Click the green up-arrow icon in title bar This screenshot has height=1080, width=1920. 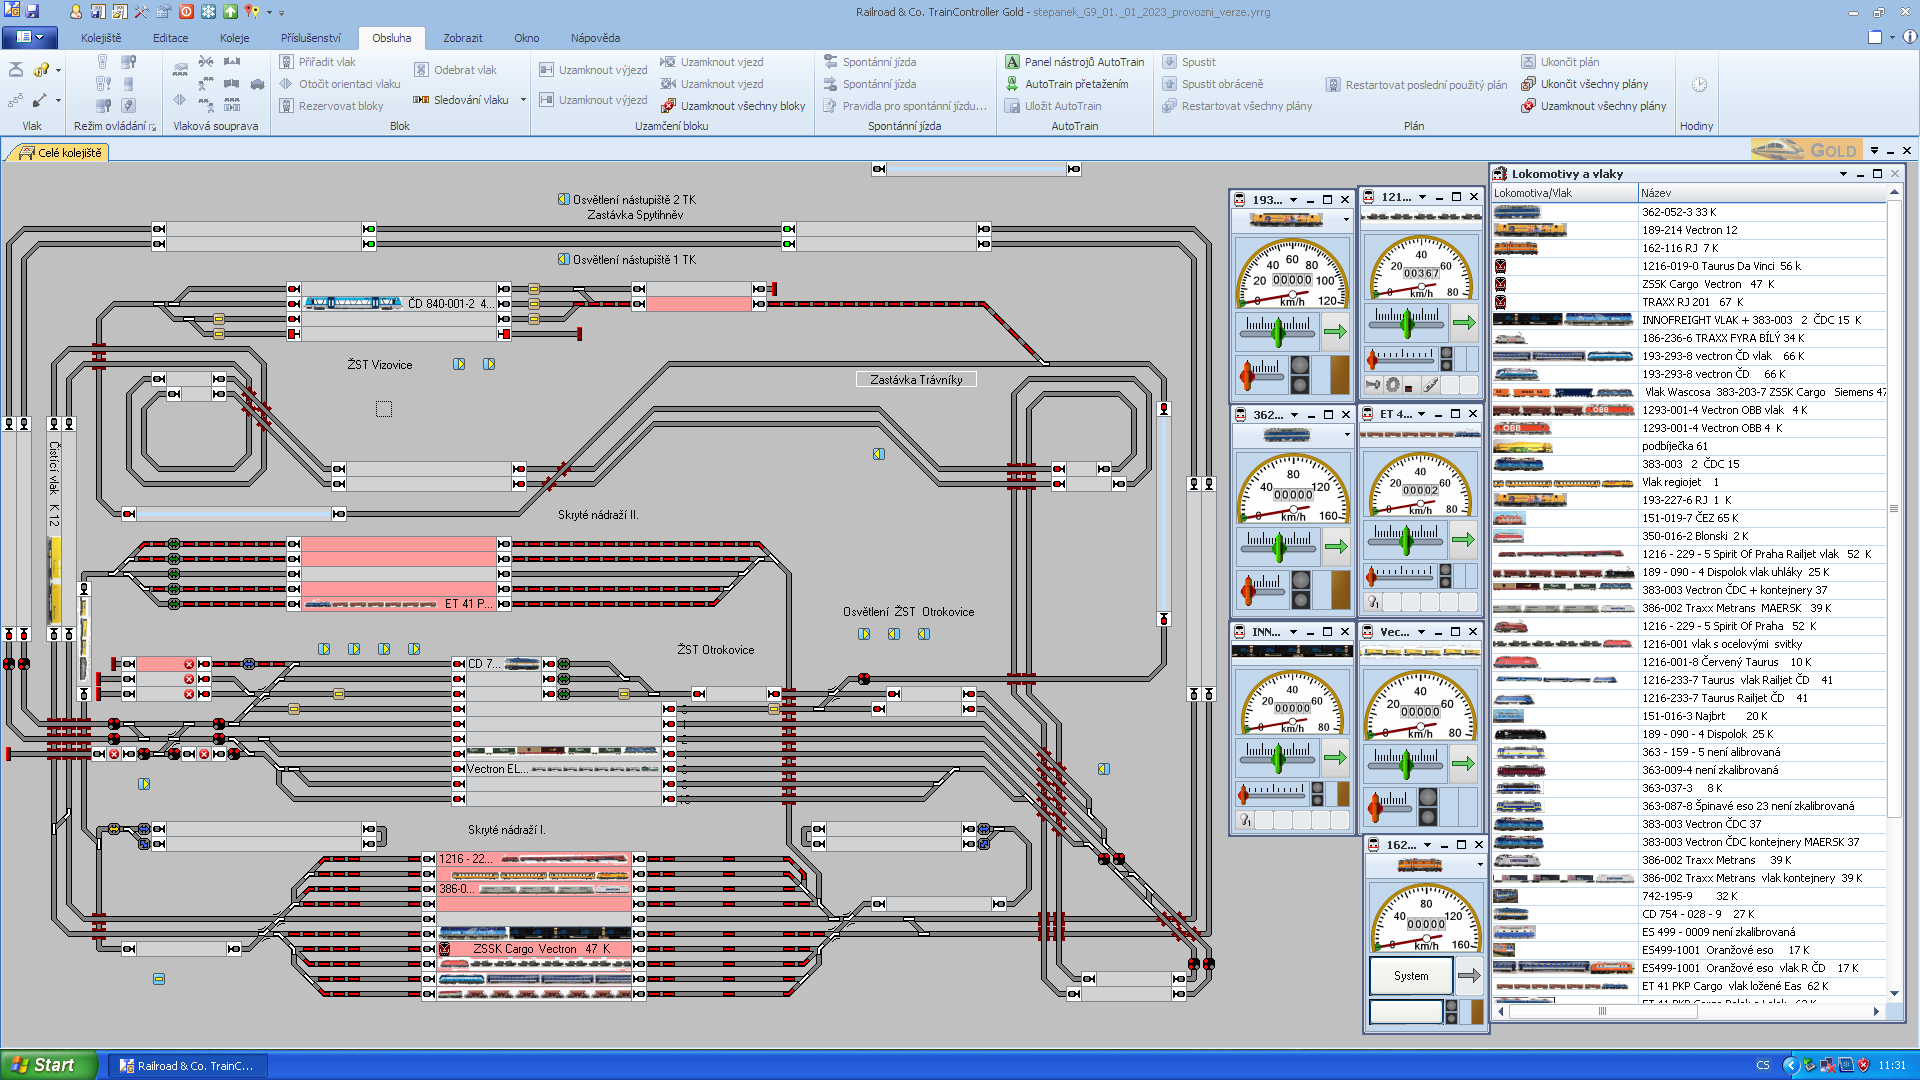(x=230, y=11)
